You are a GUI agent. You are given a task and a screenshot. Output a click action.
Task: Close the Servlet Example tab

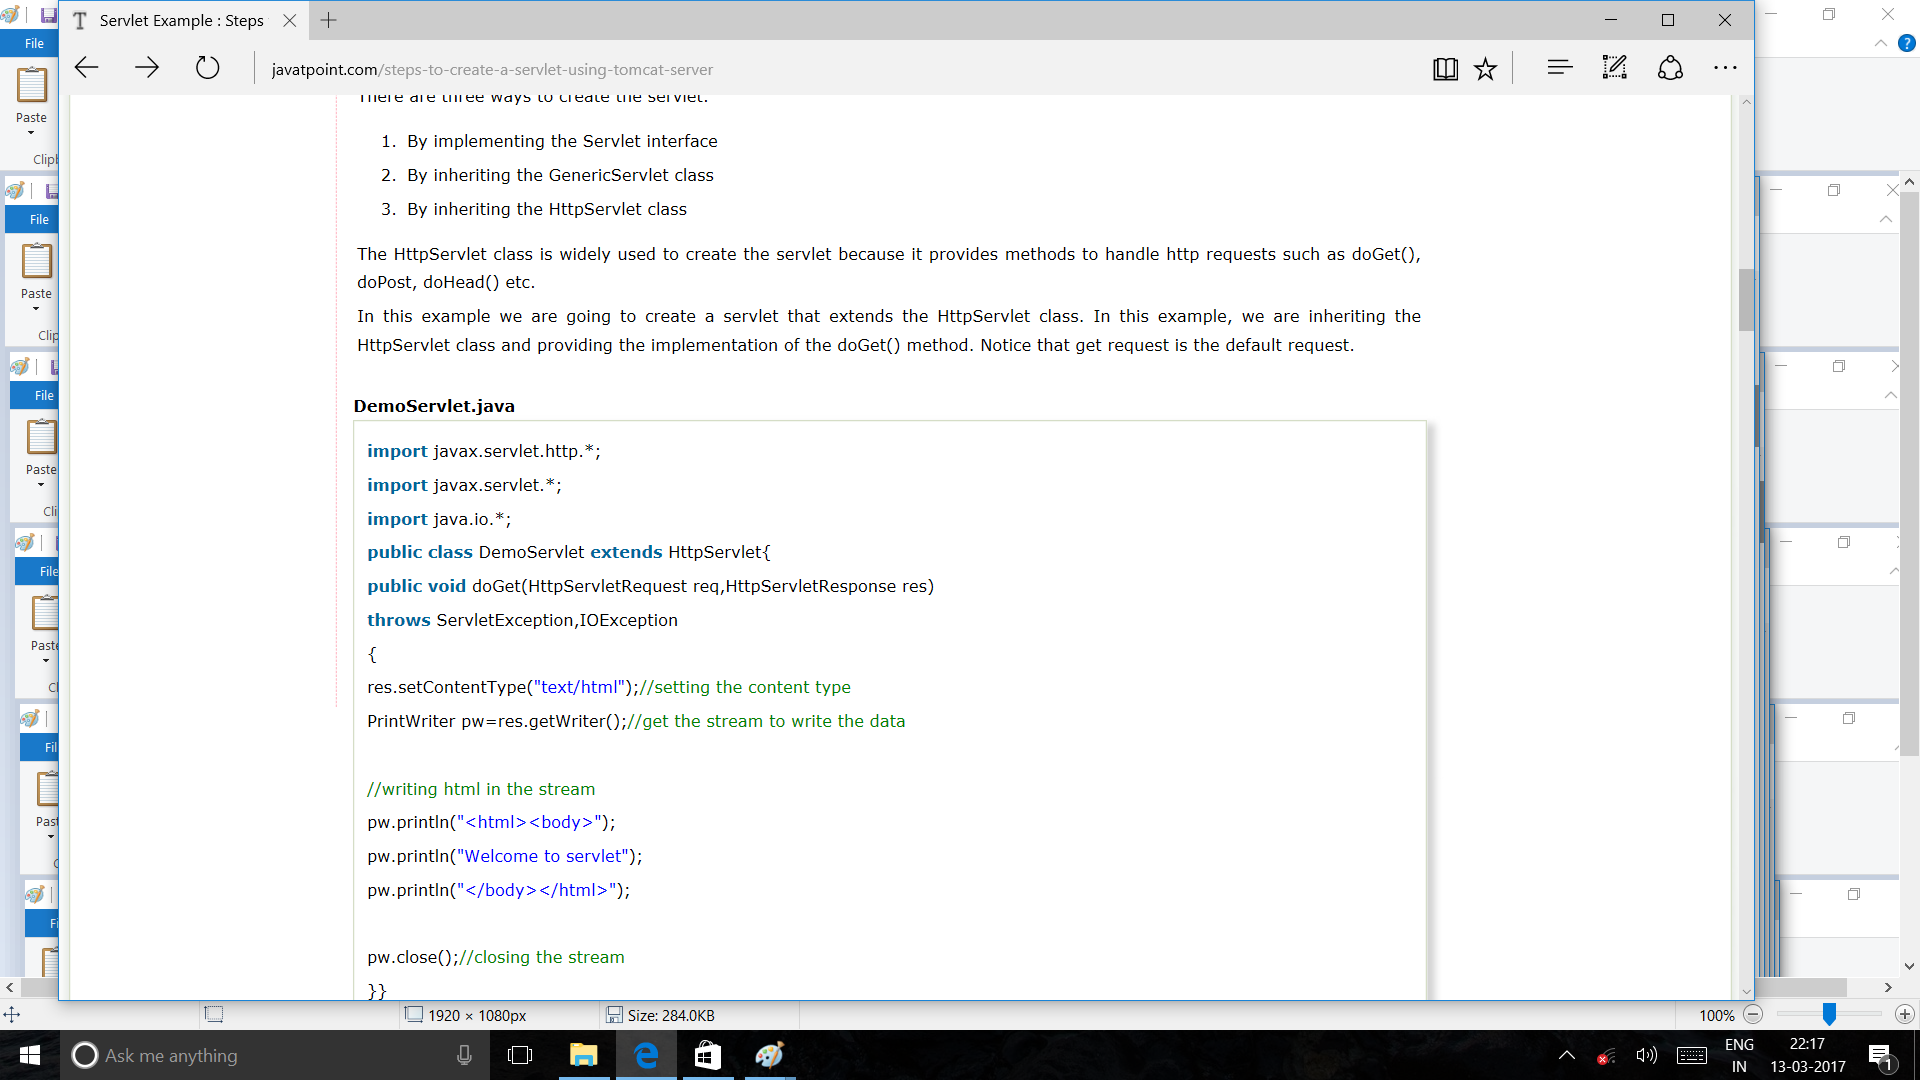coord(289,20)
